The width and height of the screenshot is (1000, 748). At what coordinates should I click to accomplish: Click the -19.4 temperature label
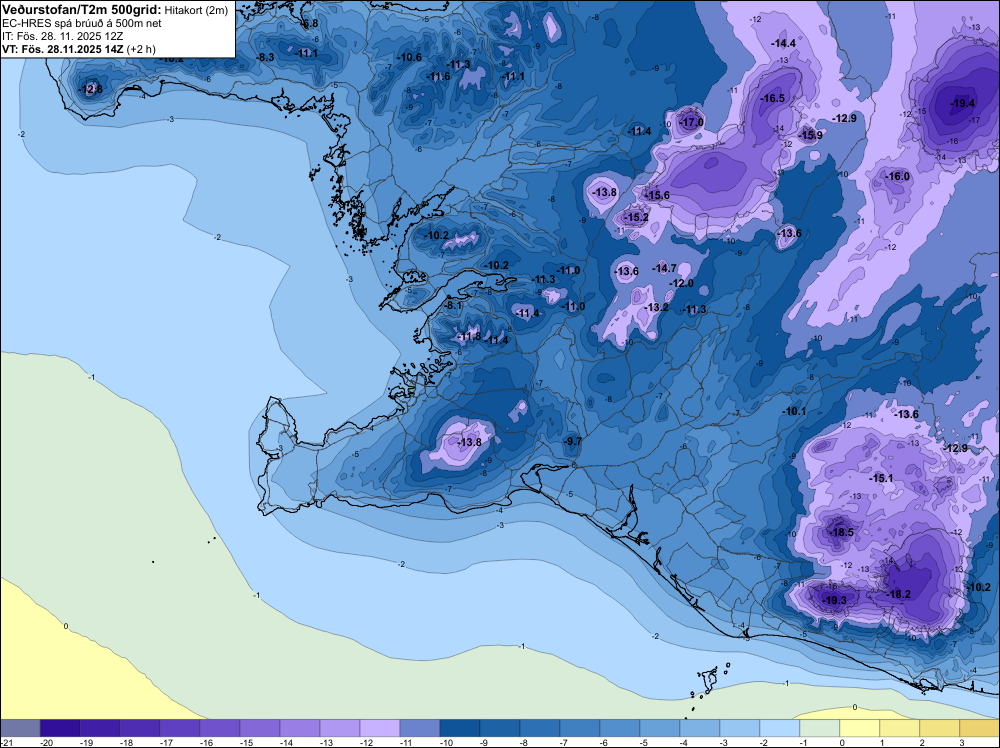pyautogui.click(x=962, y=103)
